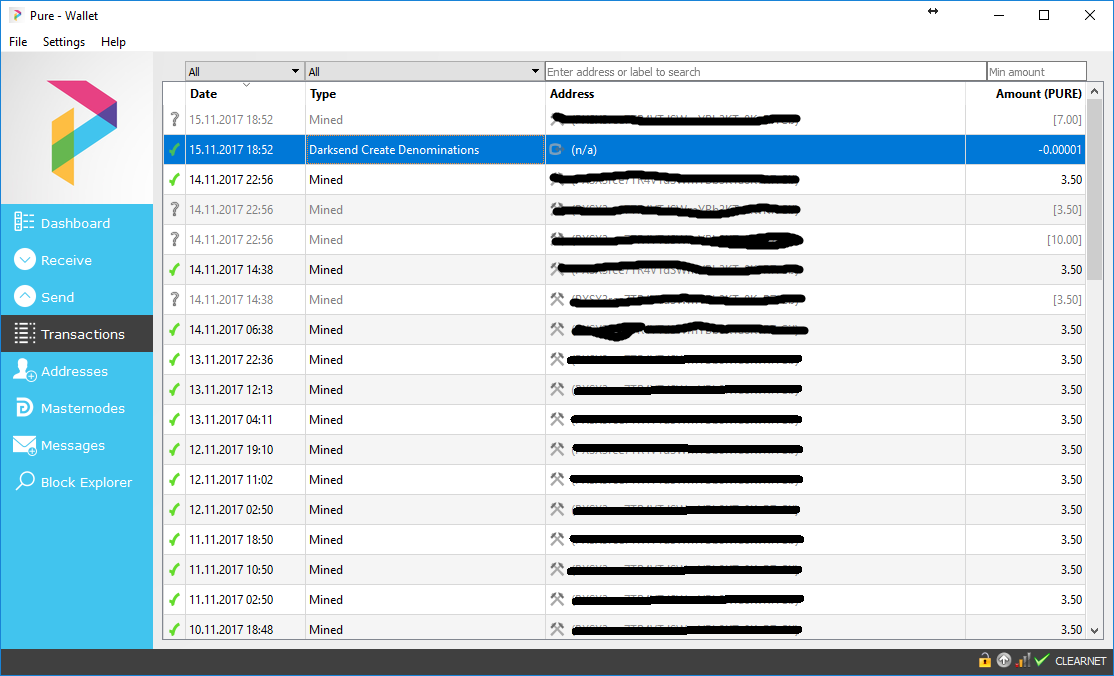This screenshot has width=1114, height=676.
Task: Click the sync checkmark in status bar
Action: pyautogui.click(x=1042, y=660)
